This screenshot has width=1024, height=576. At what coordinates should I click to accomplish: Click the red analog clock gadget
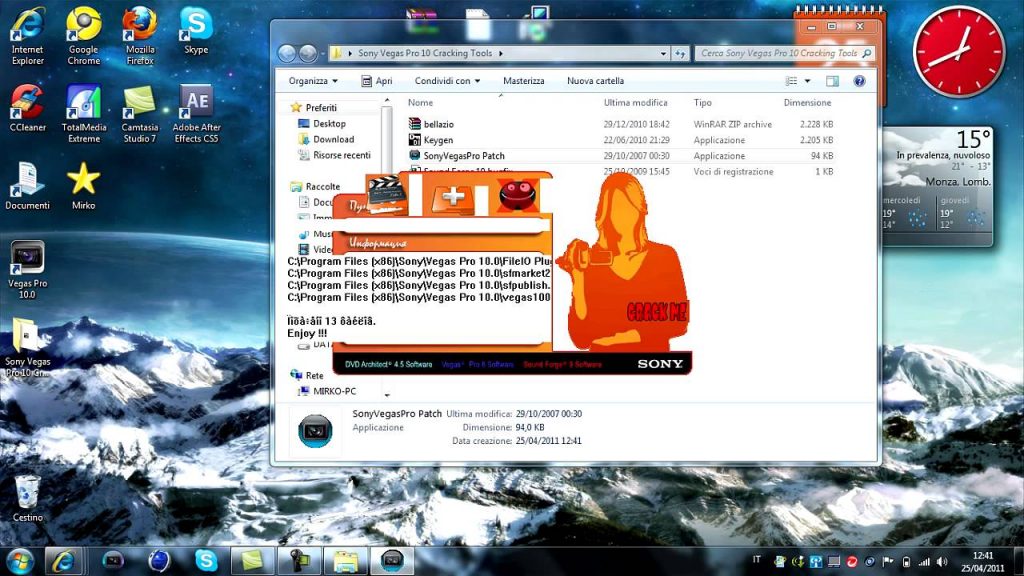[x=959, y=52]
